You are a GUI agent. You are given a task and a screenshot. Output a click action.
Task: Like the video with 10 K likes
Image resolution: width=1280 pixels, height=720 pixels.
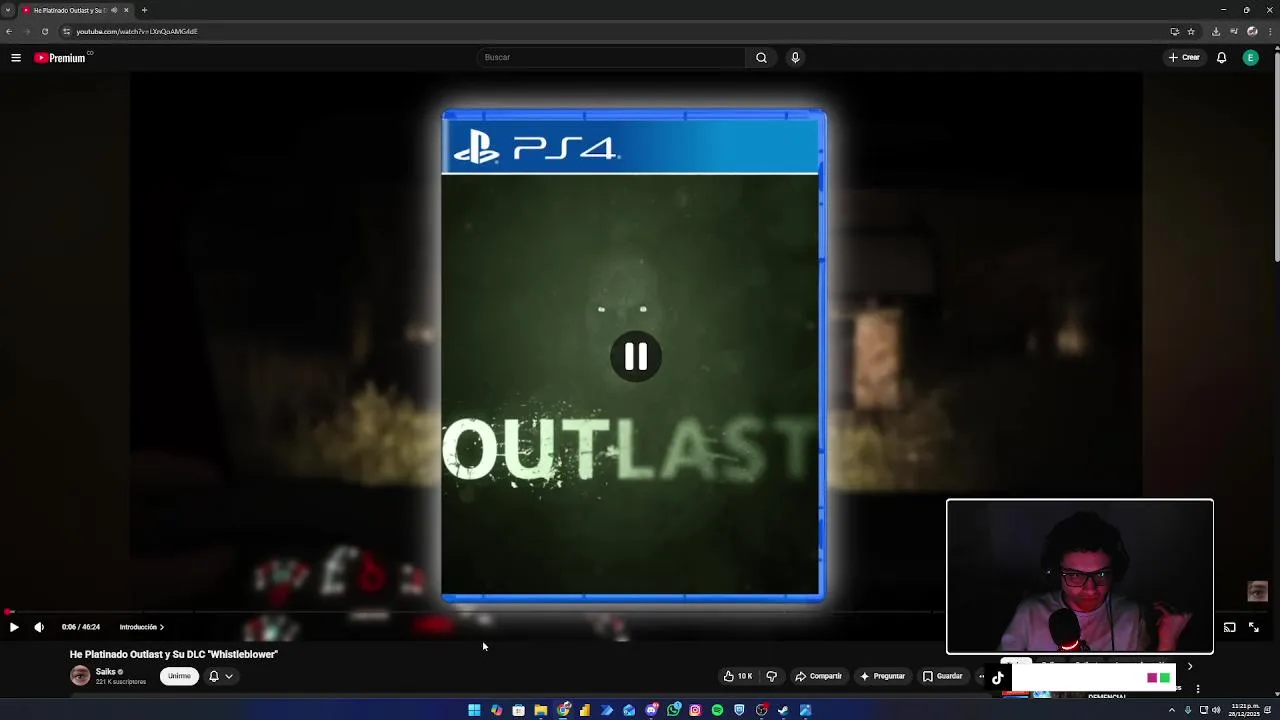click(737, 676)
